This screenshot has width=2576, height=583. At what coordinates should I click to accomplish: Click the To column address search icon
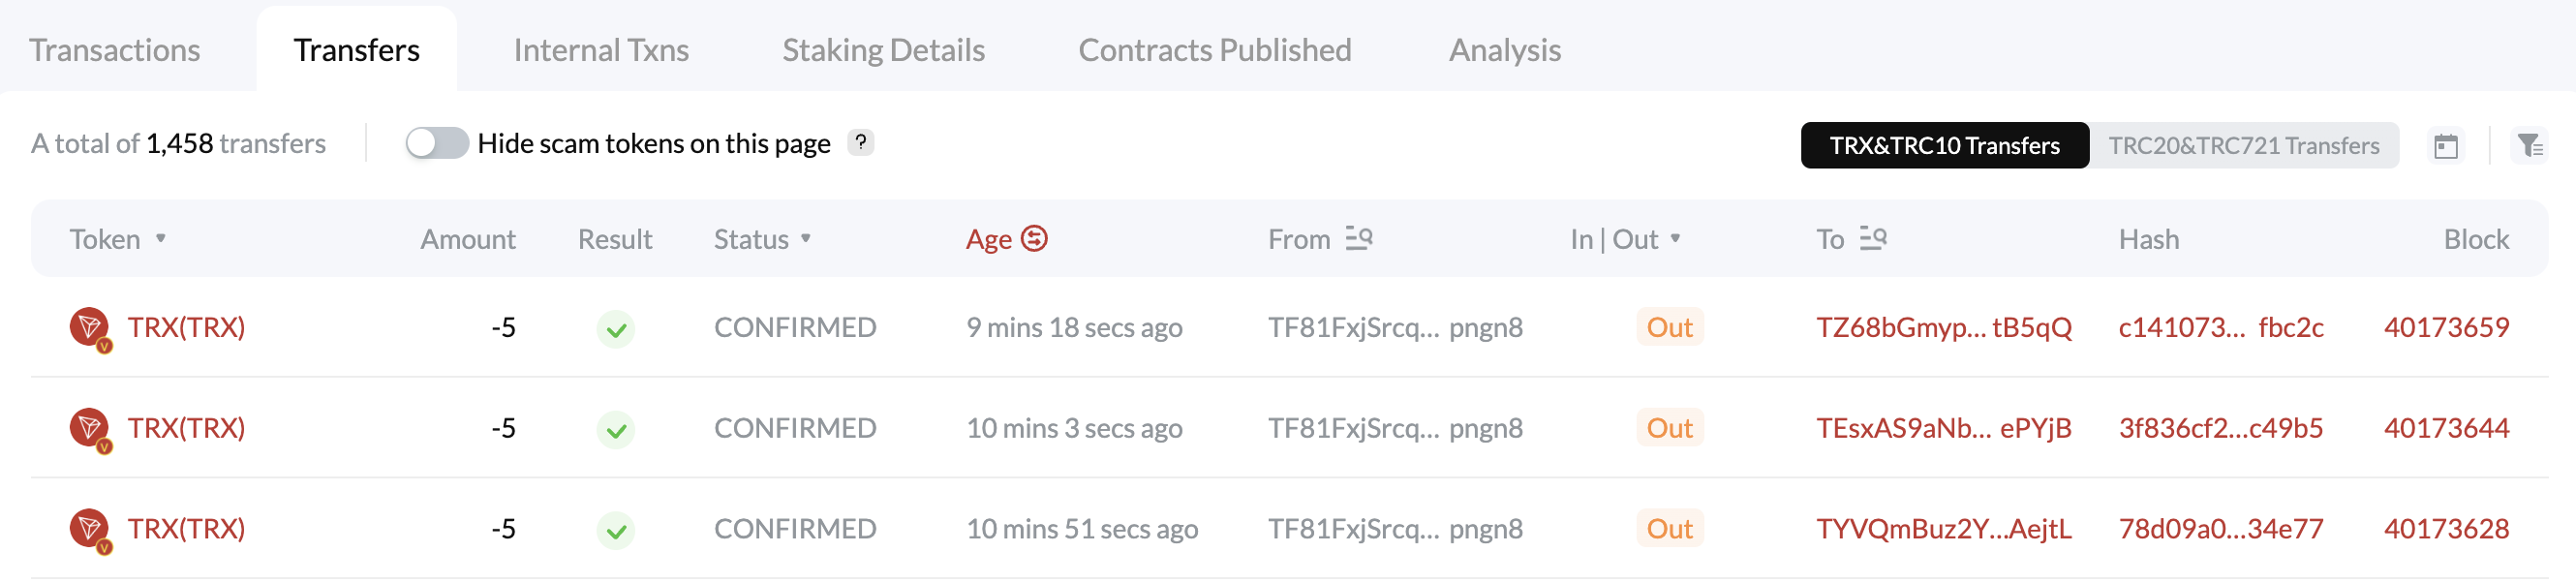[1872, 239]
